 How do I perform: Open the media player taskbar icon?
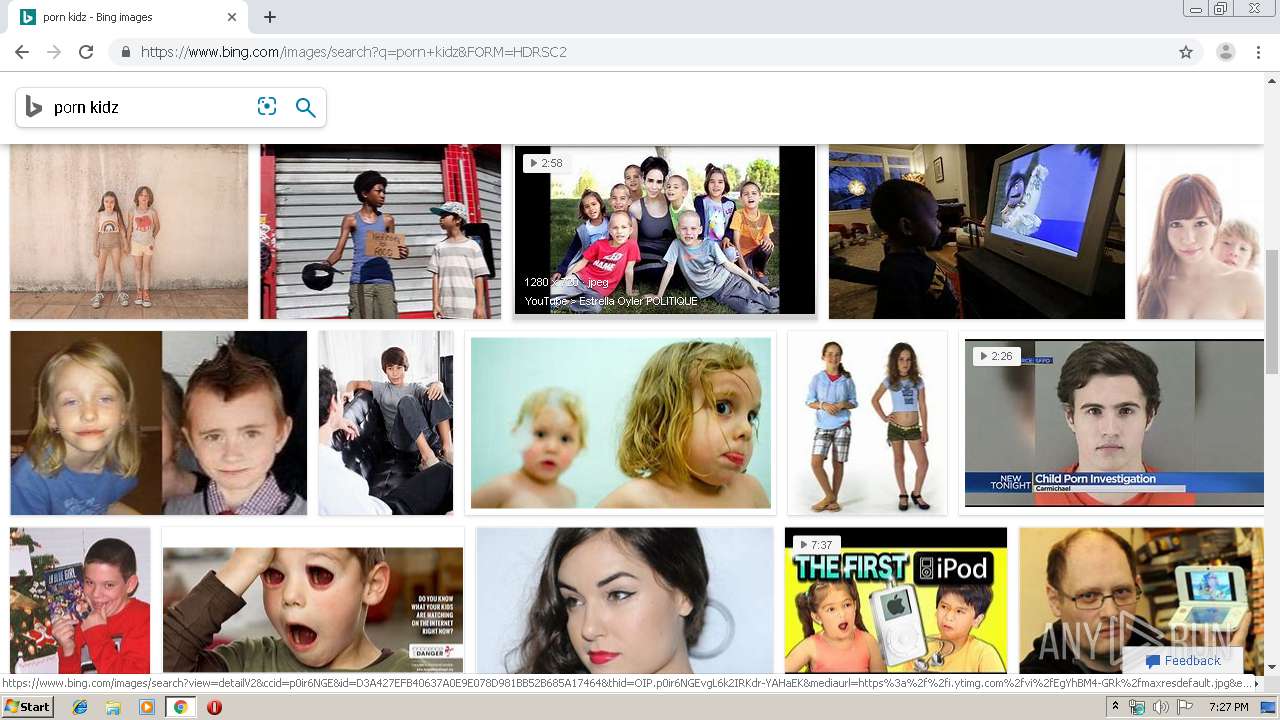[147, 707]
